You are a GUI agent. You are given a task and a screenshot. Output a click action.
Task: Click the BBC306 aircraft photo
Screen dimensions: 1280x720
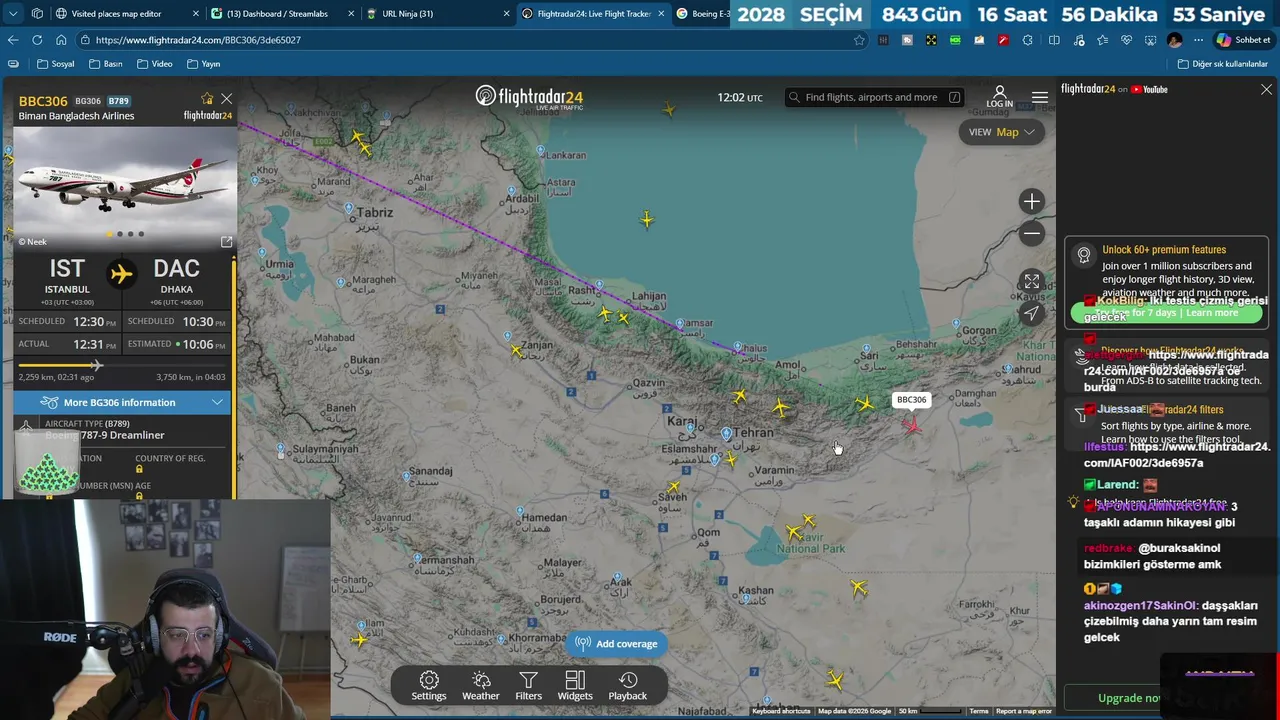123,187
